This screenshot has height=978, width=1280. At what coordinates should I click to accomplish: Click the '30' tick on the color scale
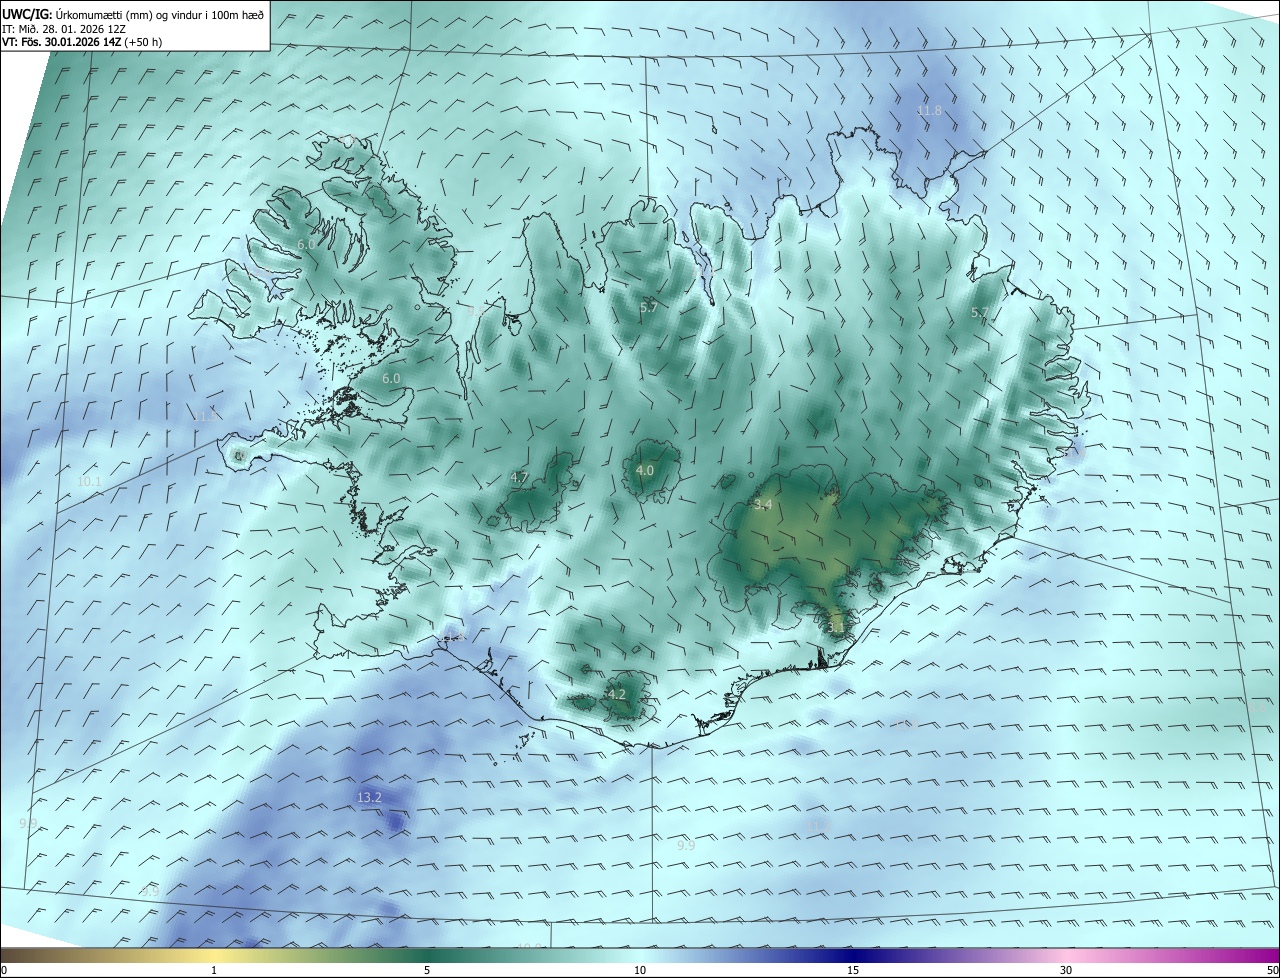[1066, 971]
